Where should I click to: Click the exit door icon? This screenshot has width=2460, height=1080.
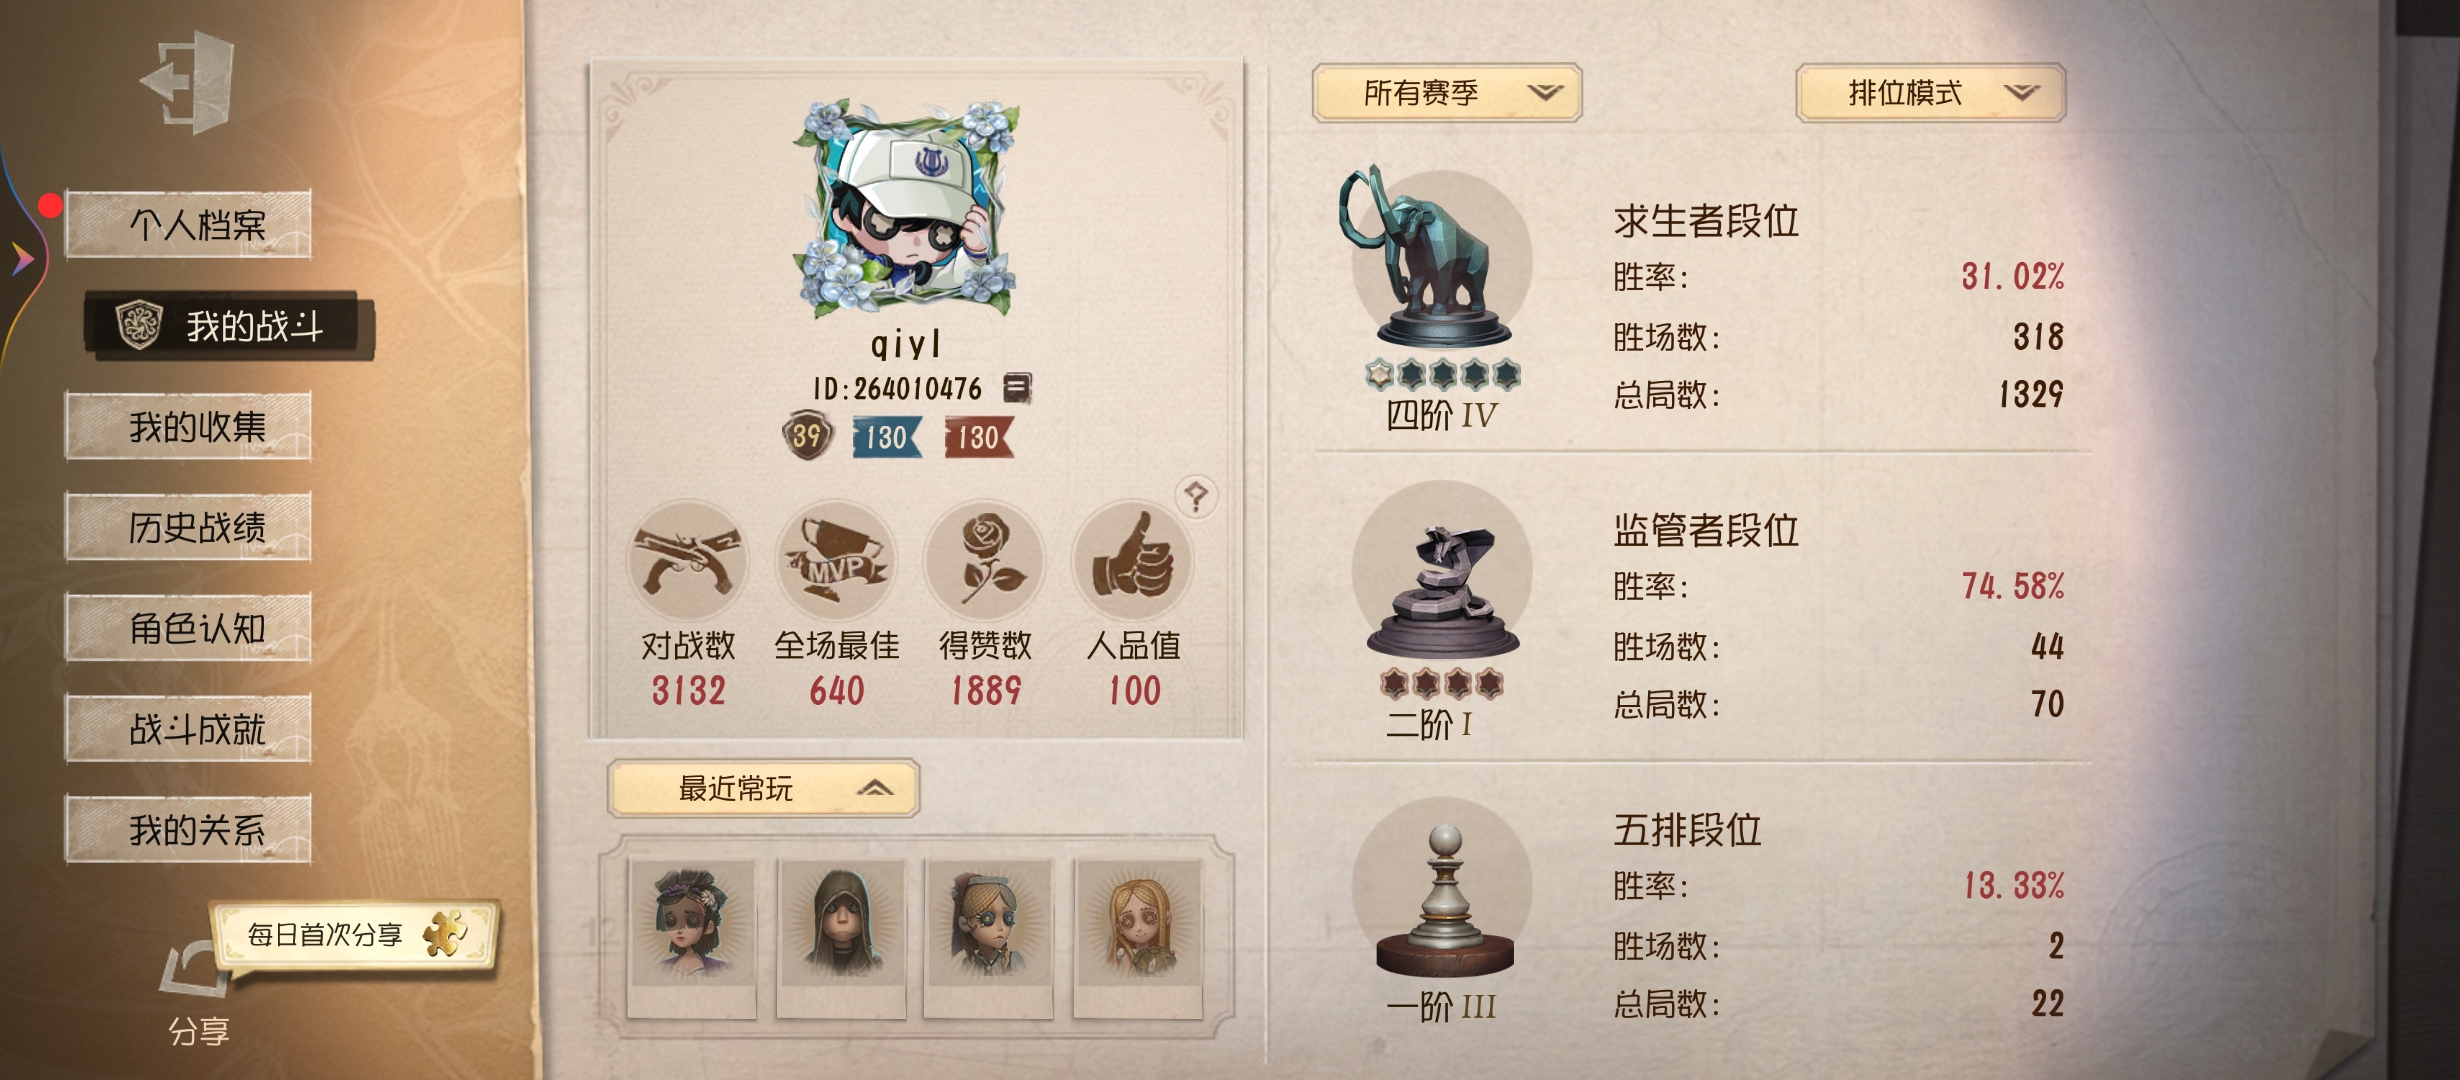click(188, 82)
